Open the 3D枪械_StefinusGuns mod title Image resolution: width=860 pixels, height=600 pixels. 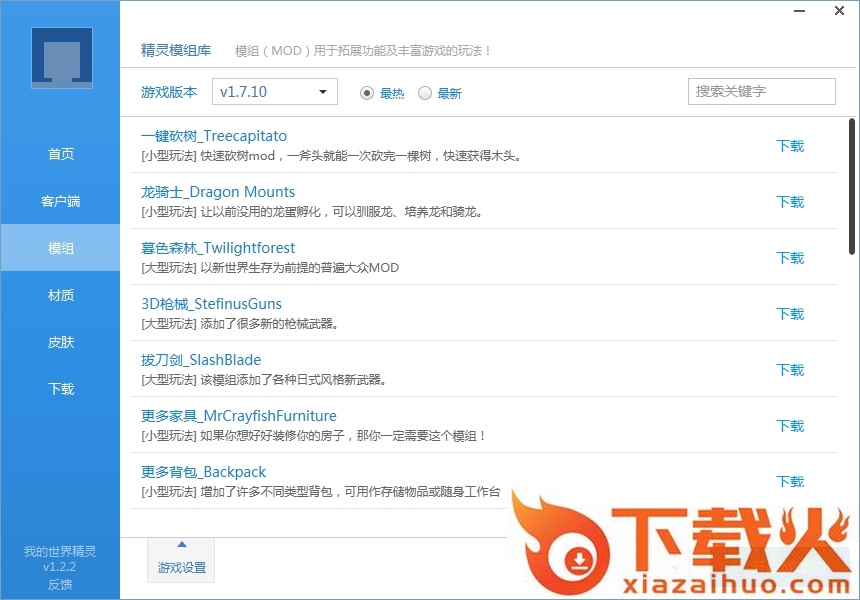212,304
